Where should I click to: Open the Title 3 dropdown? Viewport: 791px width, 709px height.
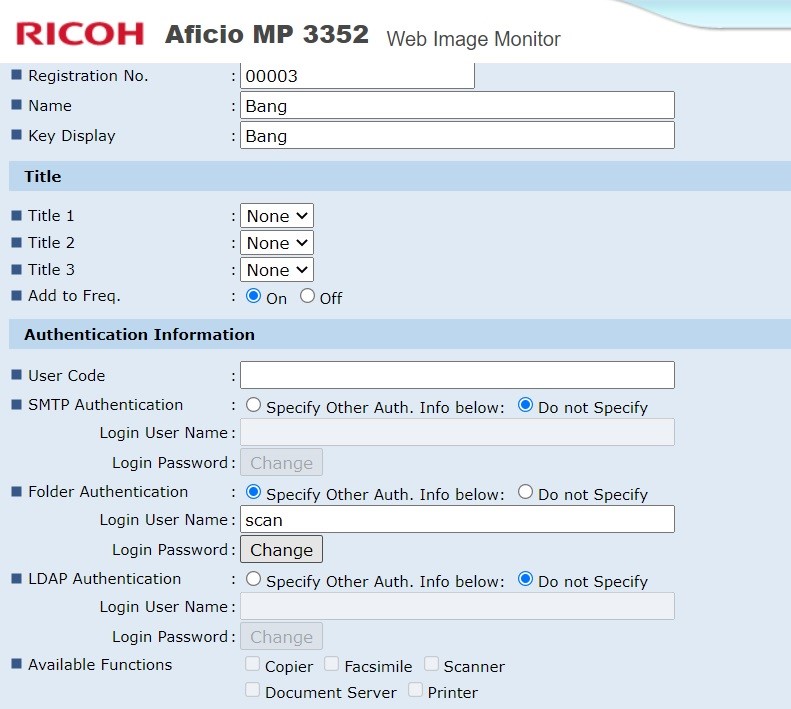[277, 270]
